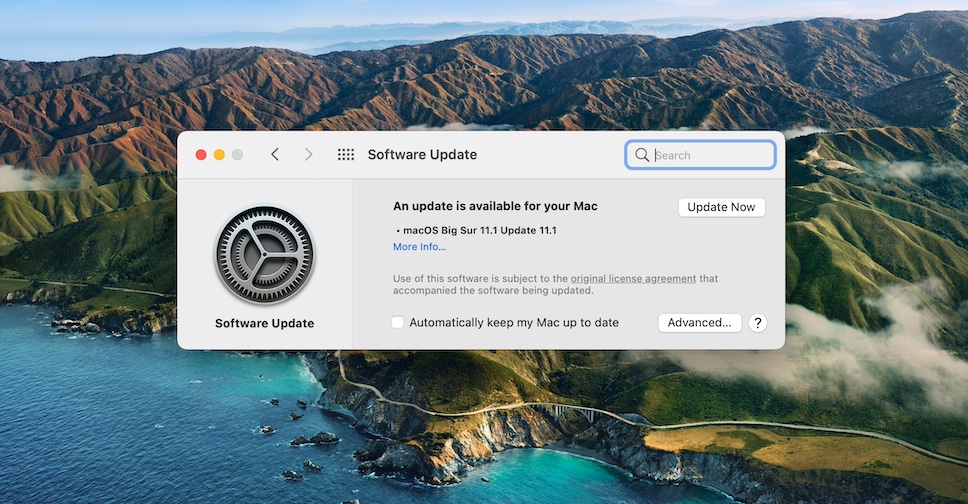Select the macOS Big Sur 11.1 update entry
968x504 pixels.
pyautogui.click(x=478, y=230)
